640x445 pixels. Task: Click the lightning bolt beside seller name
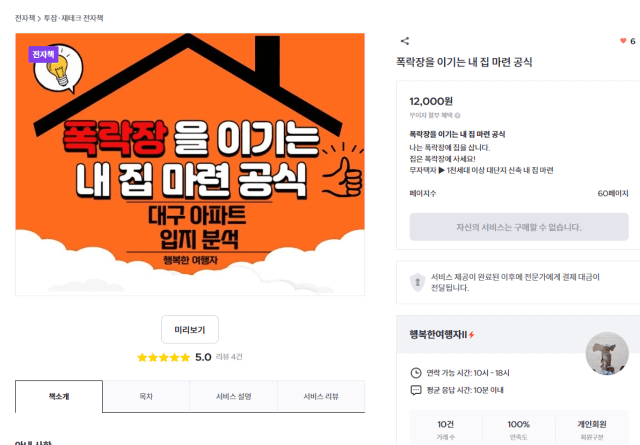pyautogui.click(x=471, y=335)
